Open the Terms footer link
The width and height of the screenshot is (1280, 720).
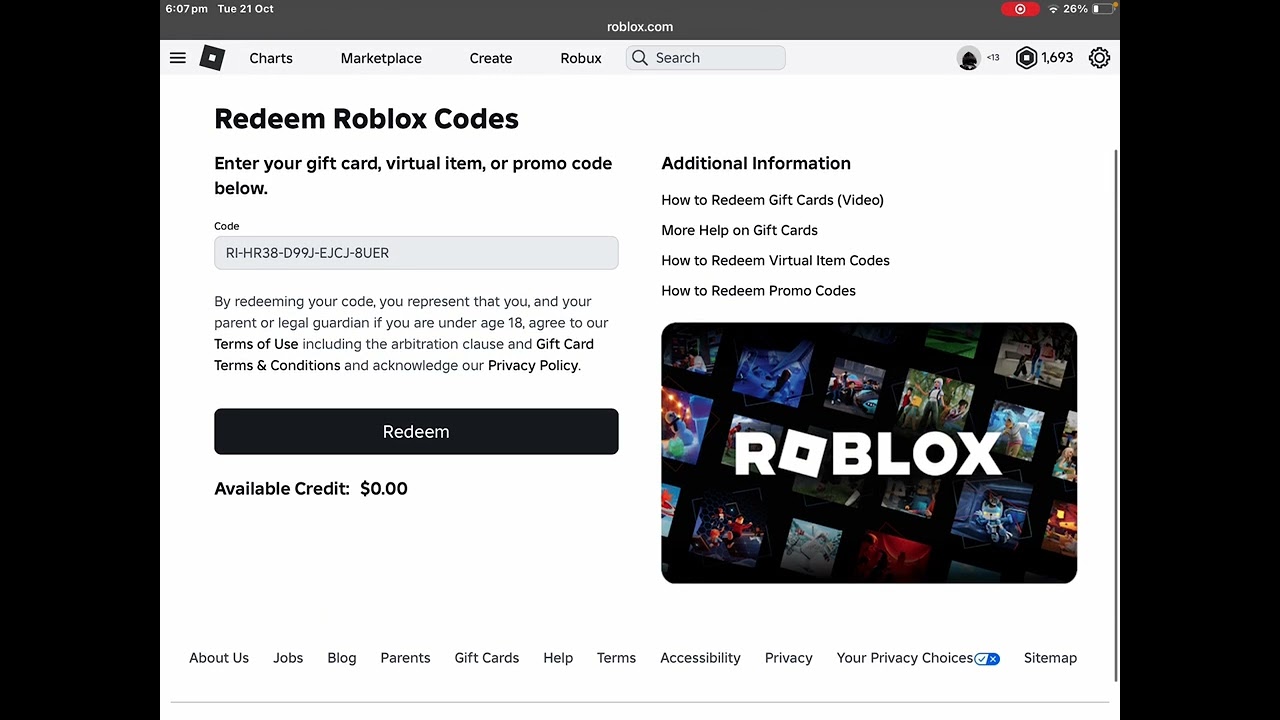[x=616, y=658]
